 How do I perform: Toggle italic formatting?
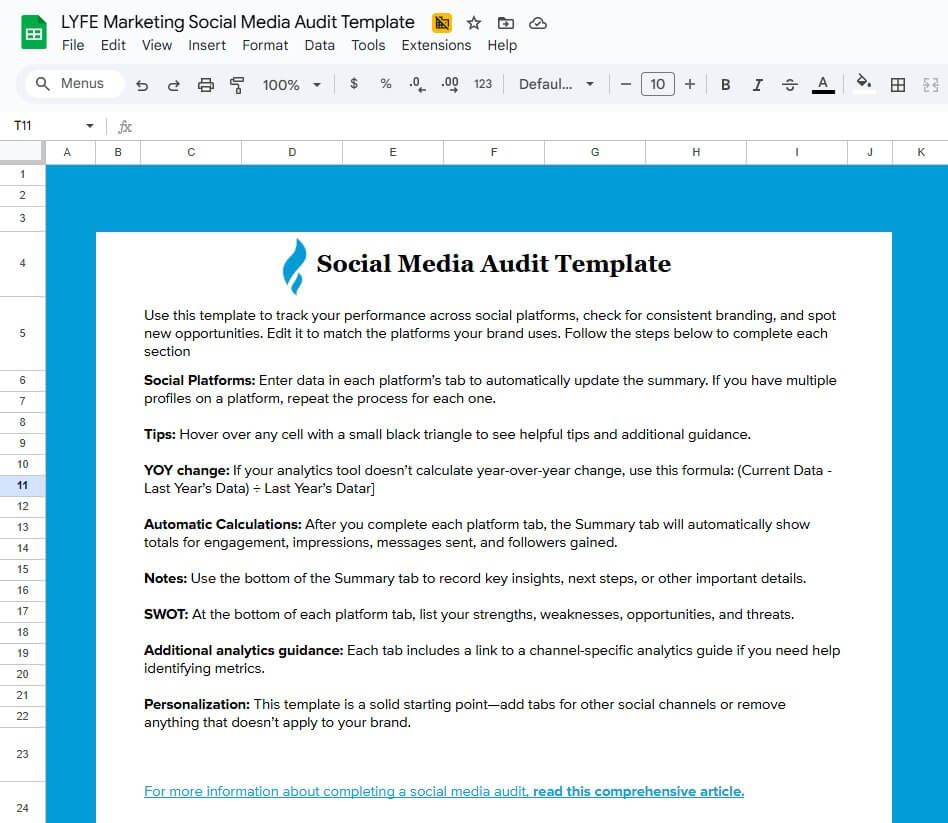coord(757,84)
